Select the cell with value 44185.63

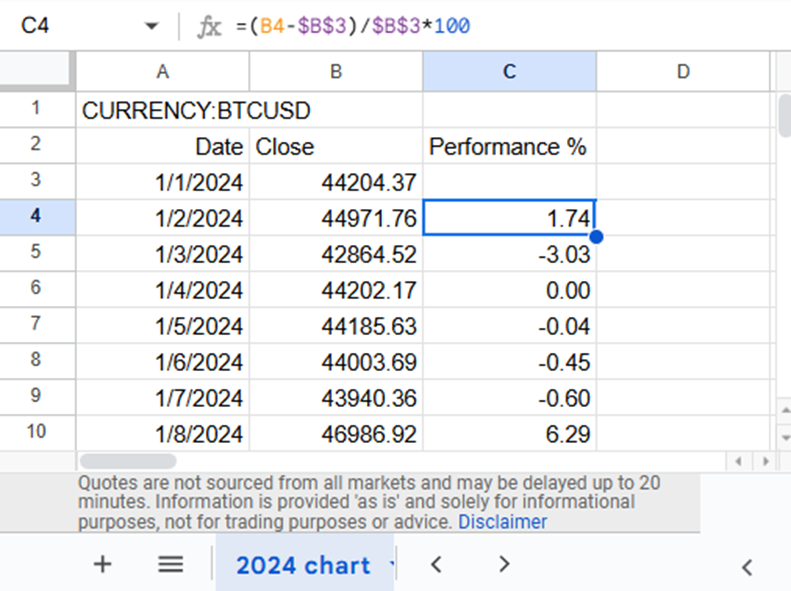point(336,326)
